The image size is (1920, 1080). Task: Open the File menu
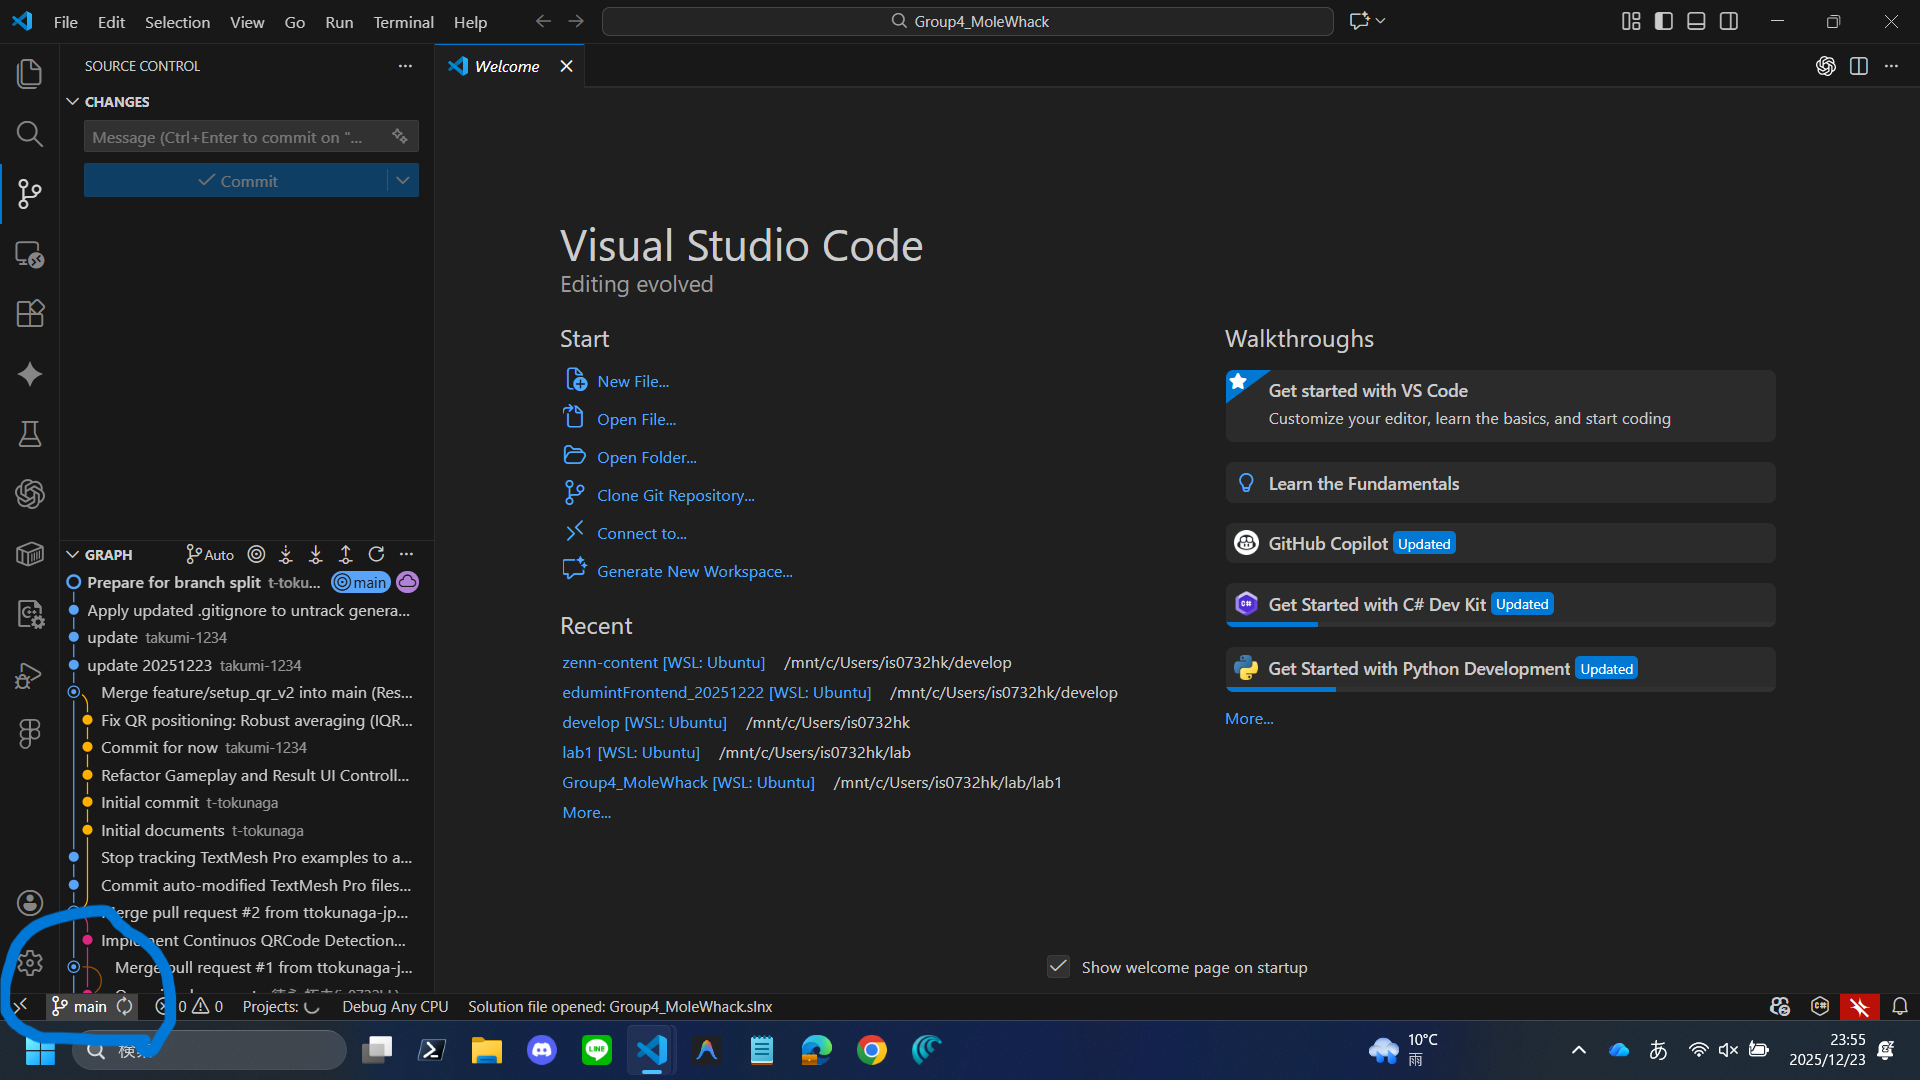(x=65, y=22)
